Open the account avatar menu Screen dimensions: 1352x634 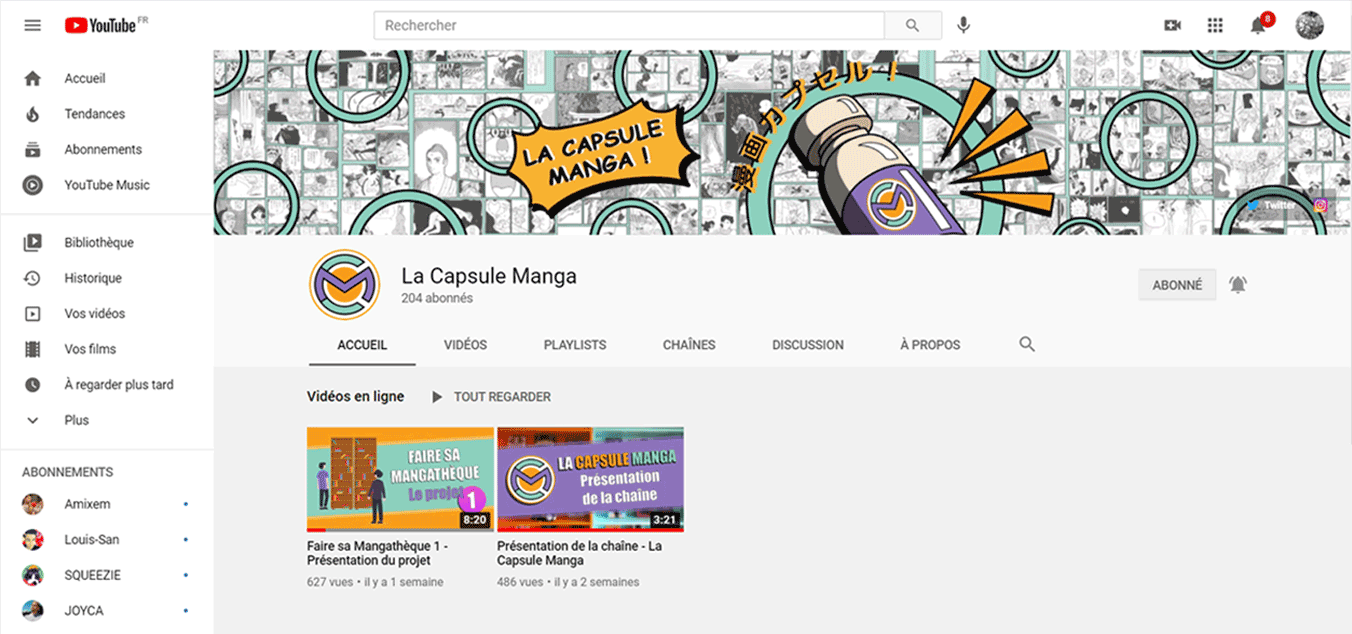(x=1309, y=25)
